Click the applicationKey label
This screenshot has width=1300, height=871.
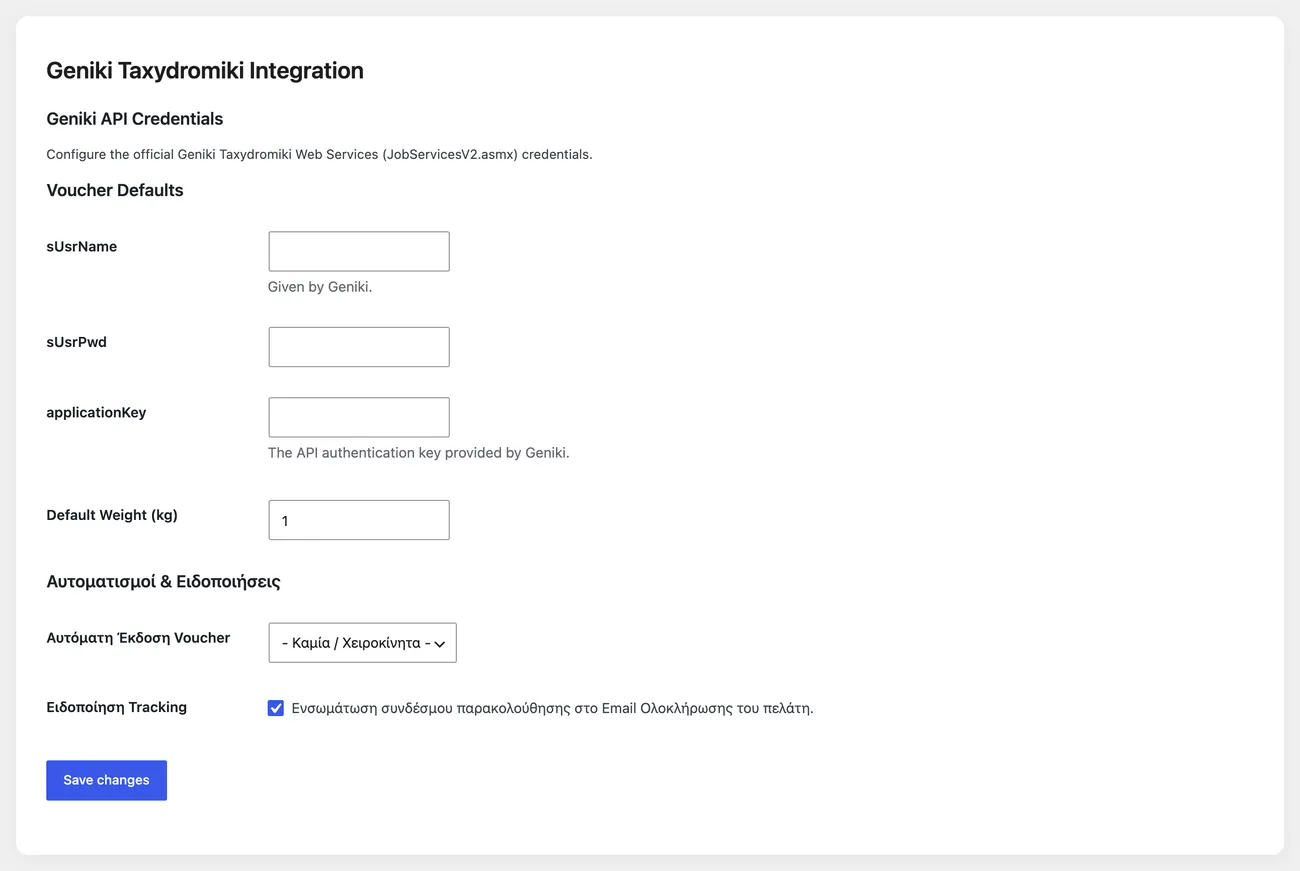click(x=96, y=413)
